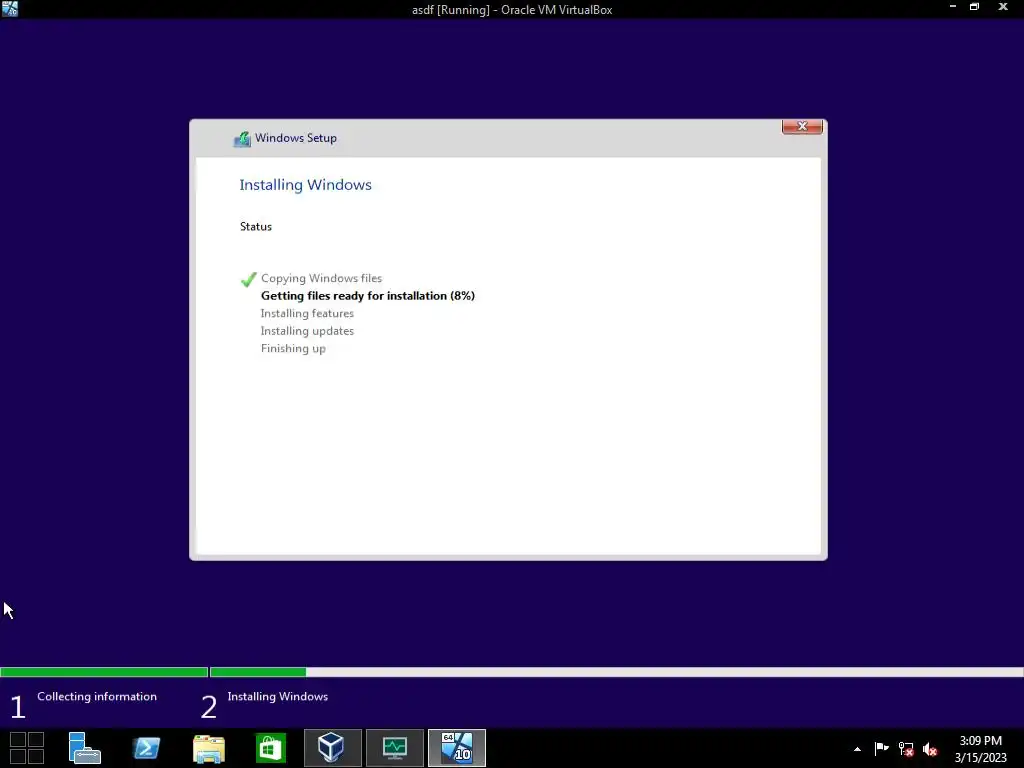Viewport: 1024px width, 768px height.
Task: Click the 'Installing Windows' progress bar segment
Action: 616,672
